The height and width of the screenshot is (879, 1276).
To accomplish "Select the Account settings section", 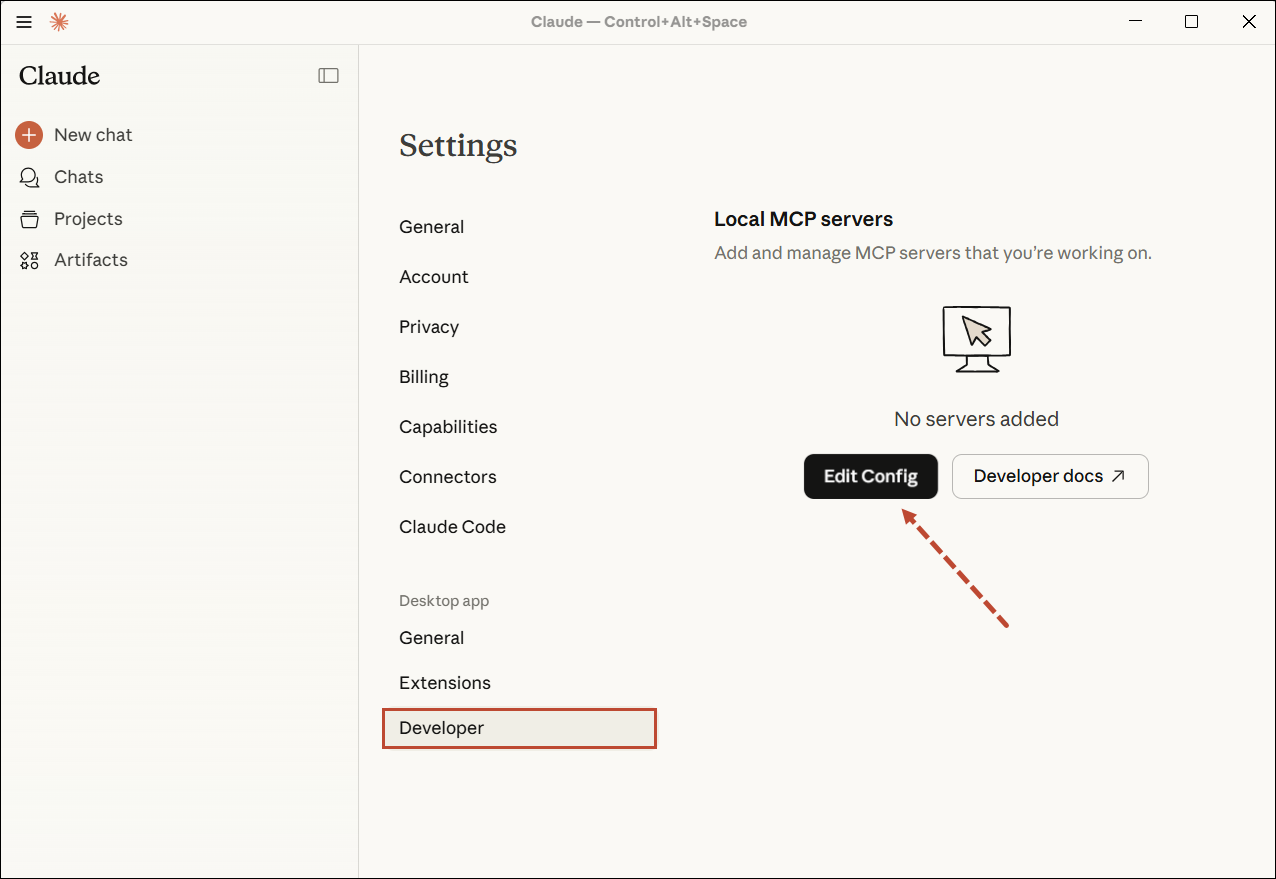I will (434, 277).
